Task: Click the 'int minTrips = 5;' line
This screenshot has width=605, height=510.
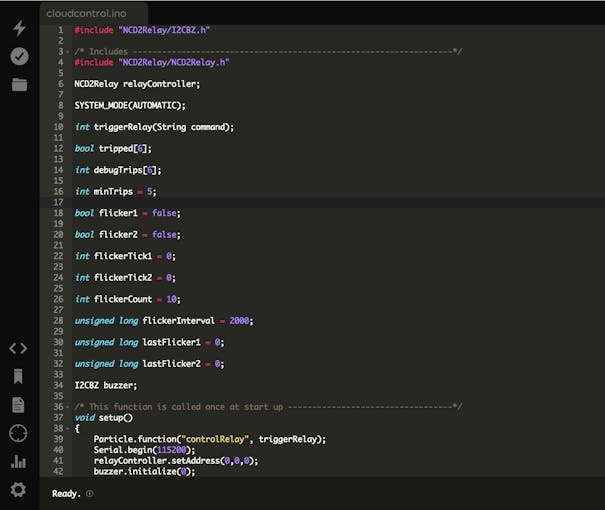Action: [115, 191]
